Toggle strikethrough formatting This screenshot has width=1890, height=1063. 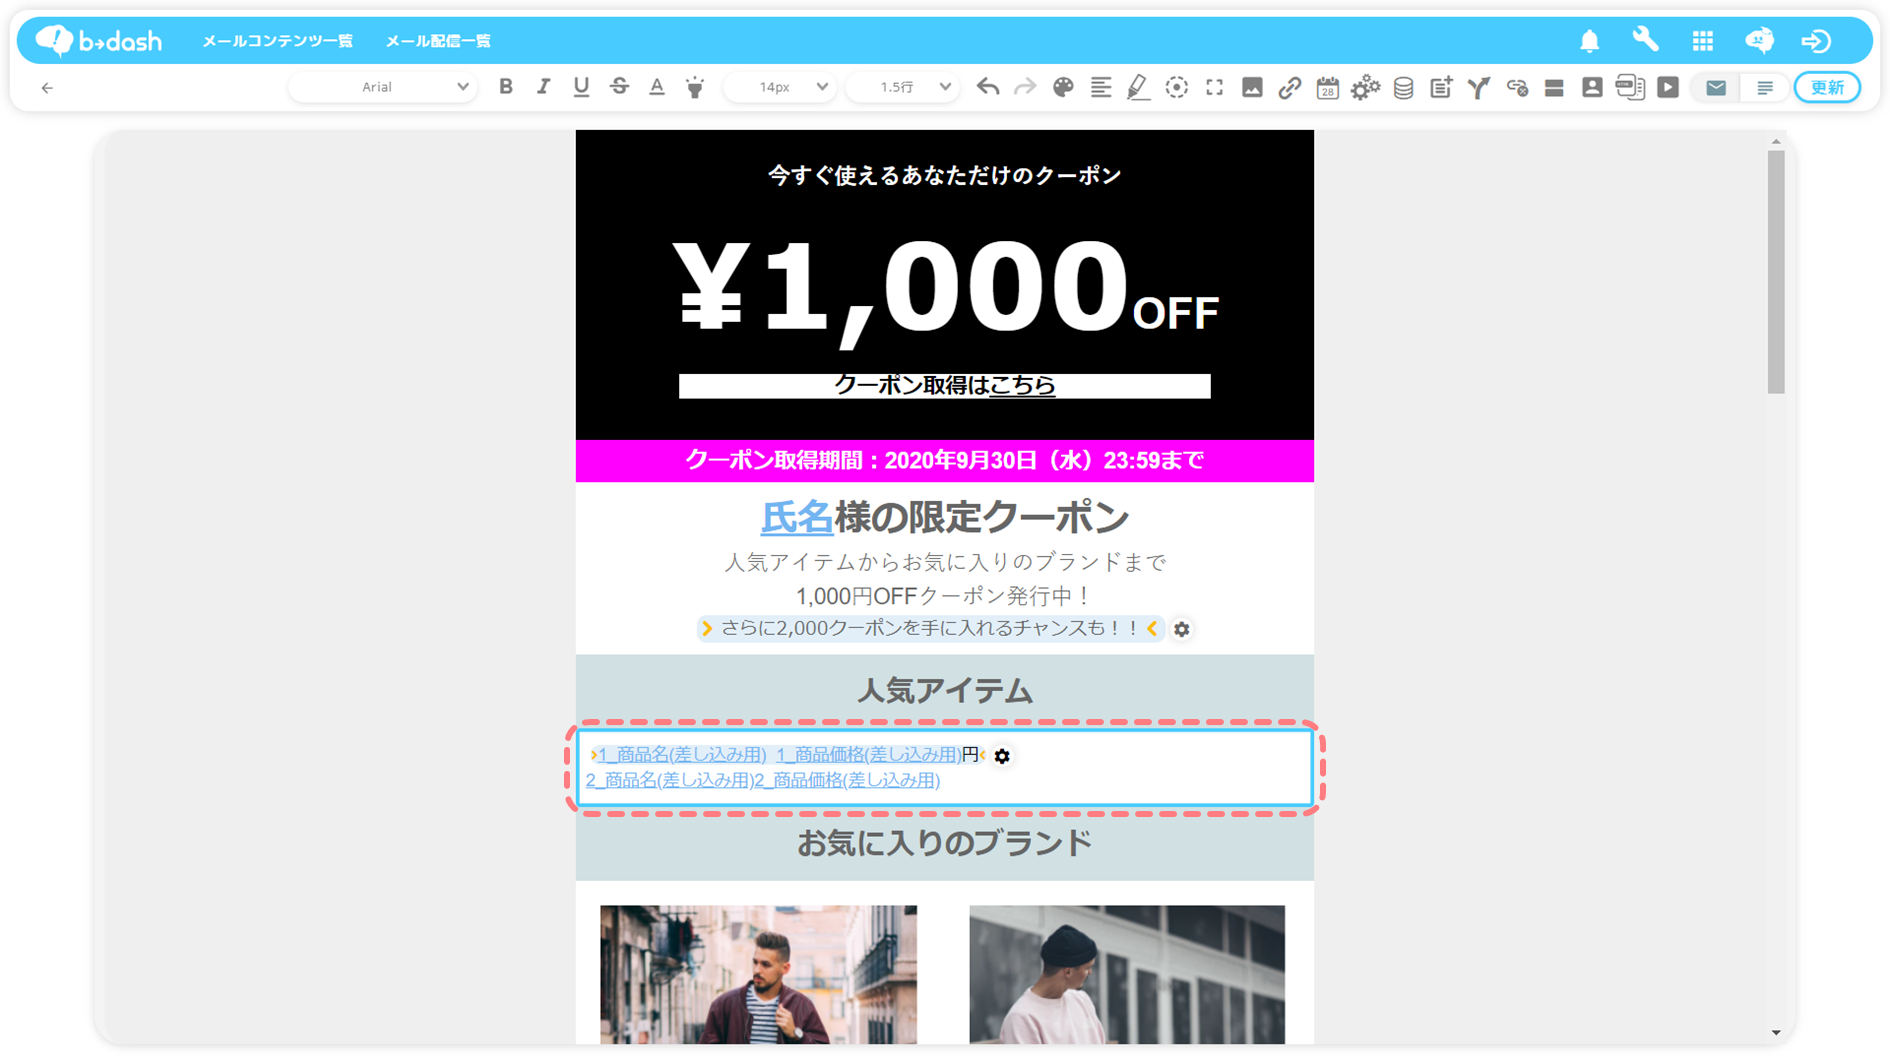pos(619,87)
